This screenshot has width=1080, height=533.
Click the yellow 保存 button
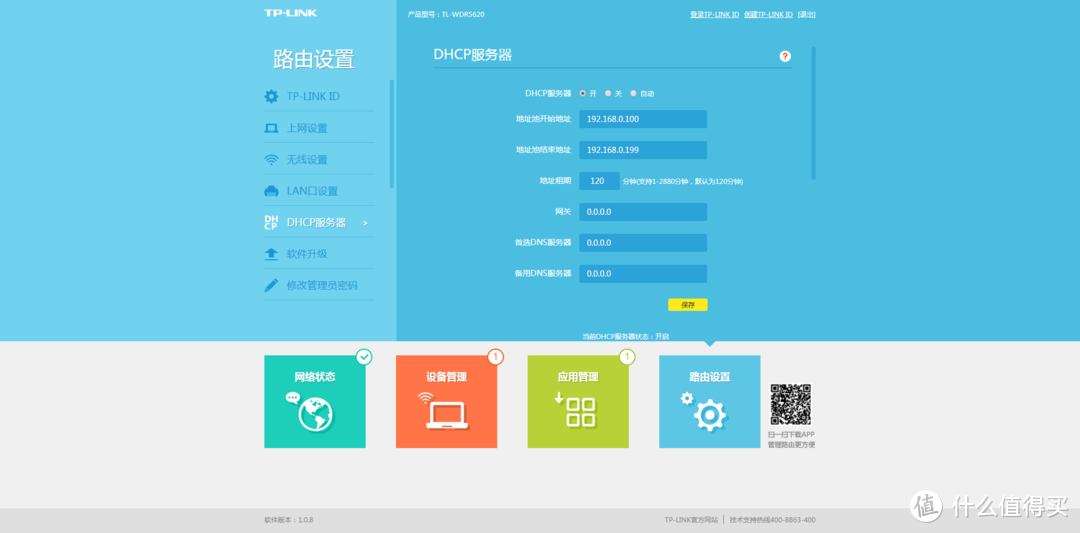click(687, 304)
